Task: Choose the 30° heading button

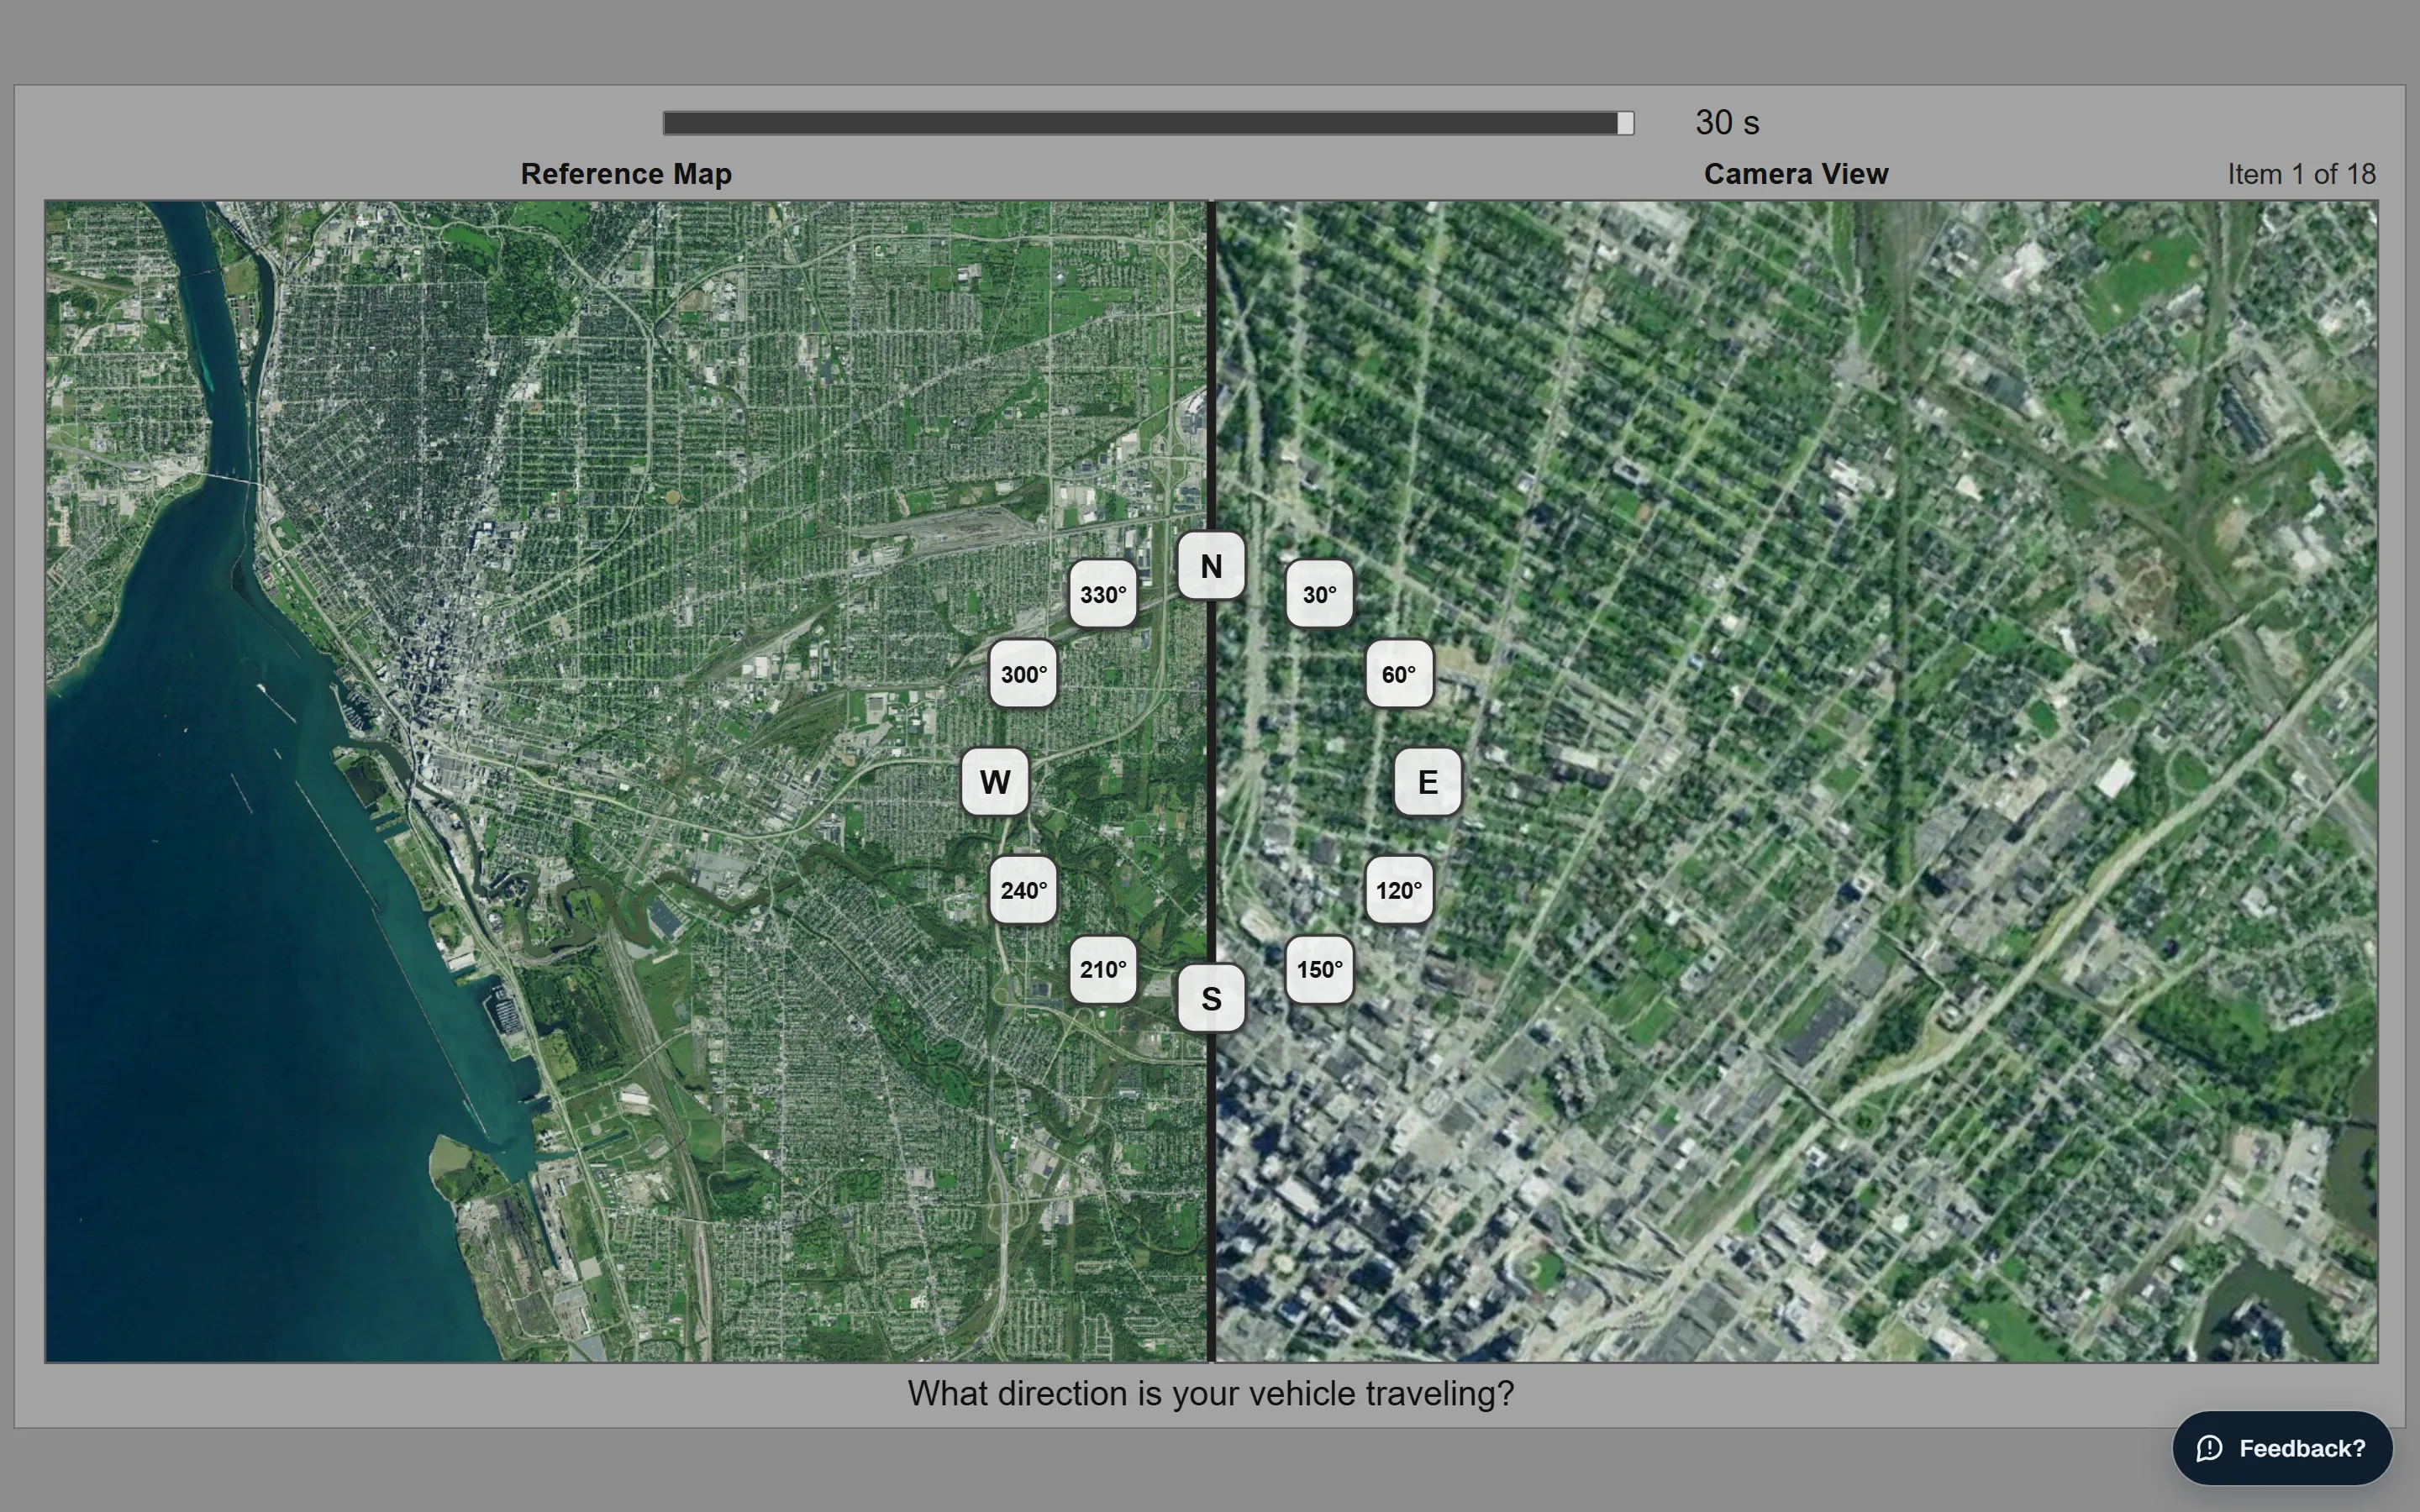Action: click(1319, 594)
